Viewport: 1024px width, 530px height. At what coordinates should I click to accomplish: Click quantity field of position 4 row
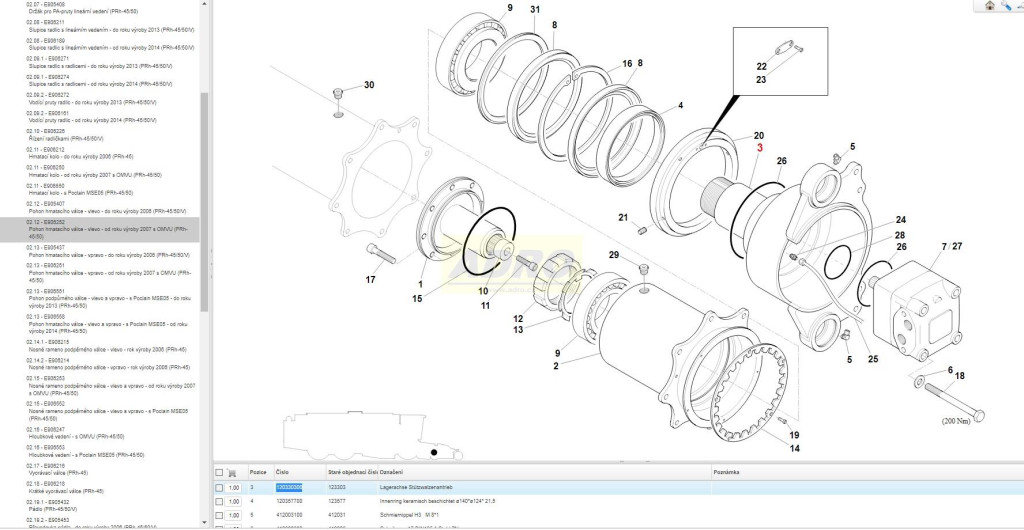point(234,501)
